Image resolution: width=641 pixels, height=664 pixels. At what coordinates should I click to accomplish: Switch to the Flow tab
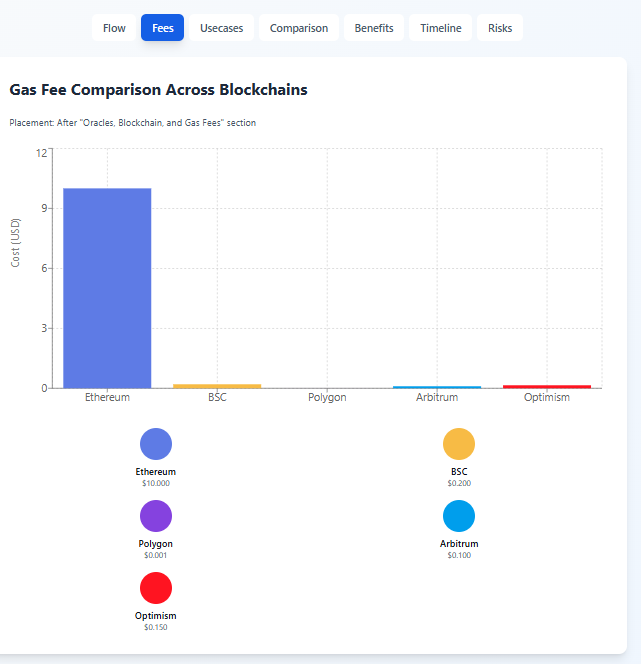(114, 28)
